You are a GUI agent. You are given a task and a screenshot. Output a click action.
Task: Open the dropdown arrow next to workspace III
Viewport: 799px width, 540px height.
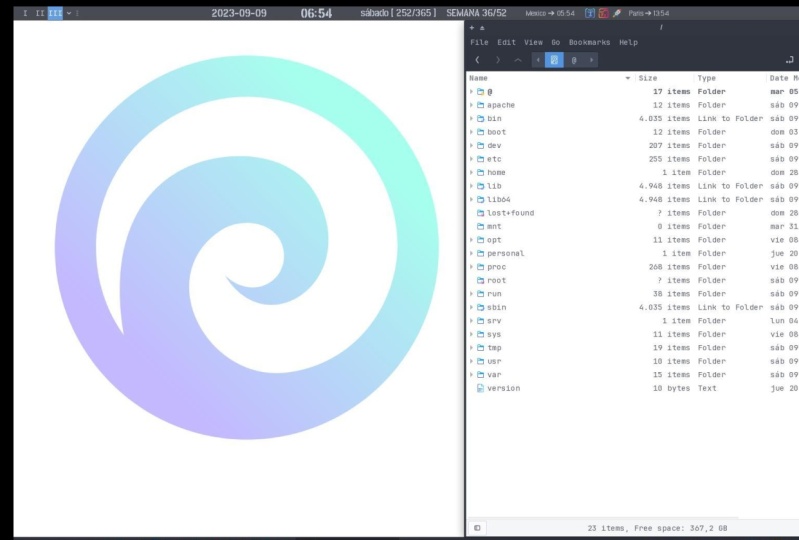pos(69,13)
